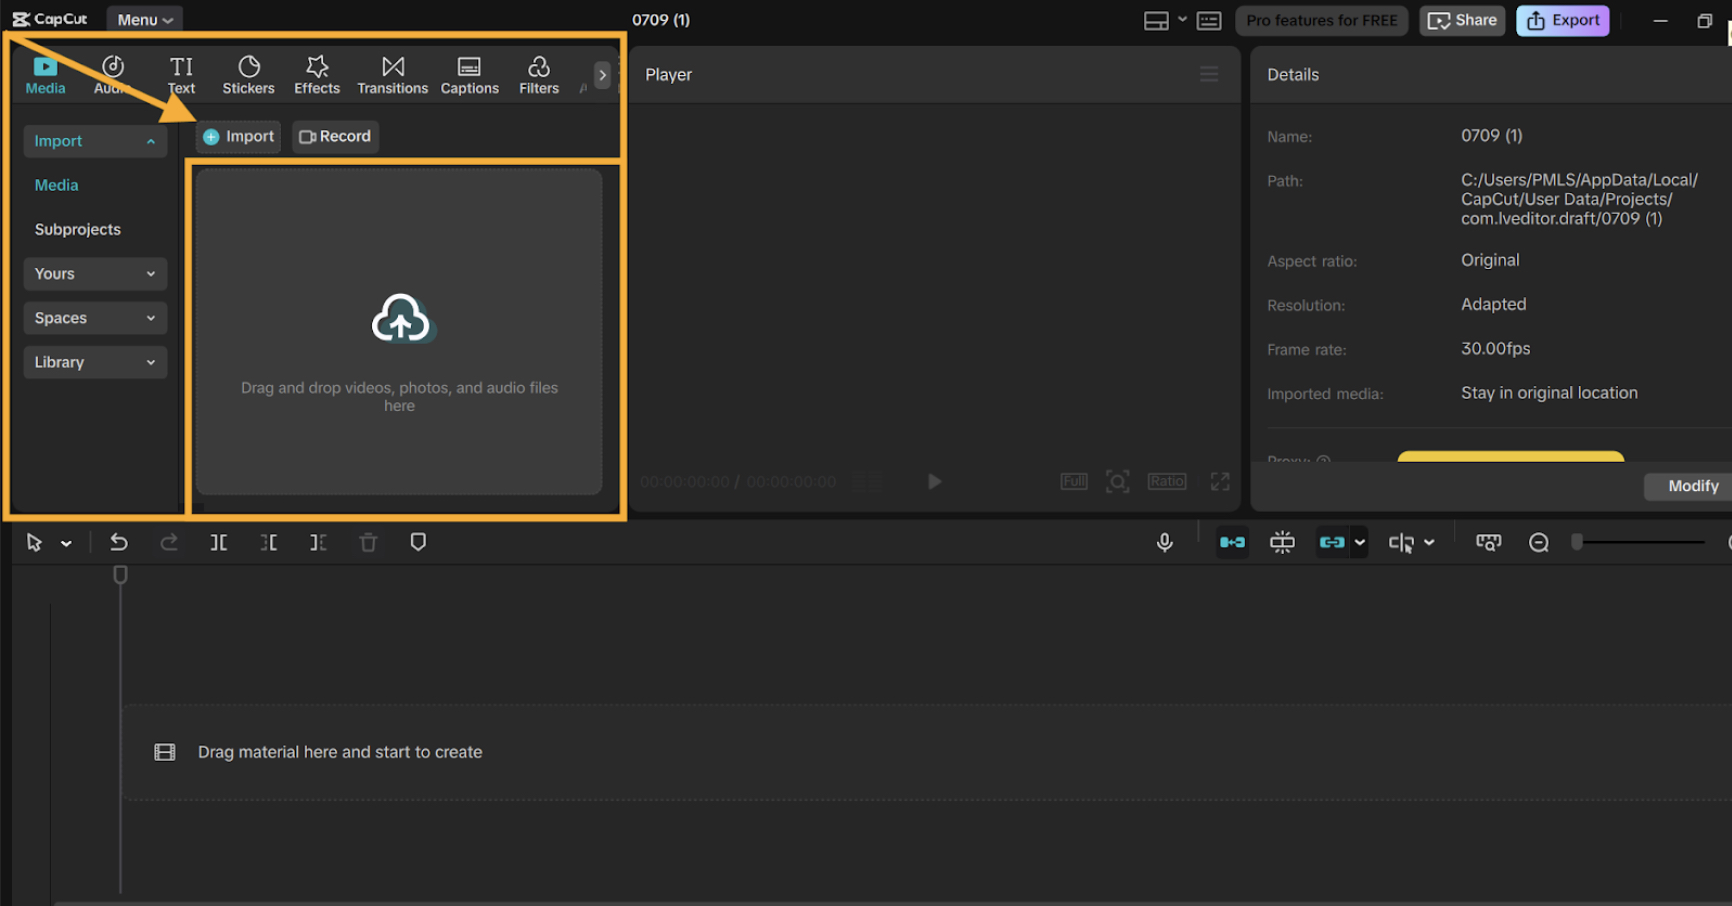Open the Filters panel
The image size is (1732, 906).
(x=539, y=75)
